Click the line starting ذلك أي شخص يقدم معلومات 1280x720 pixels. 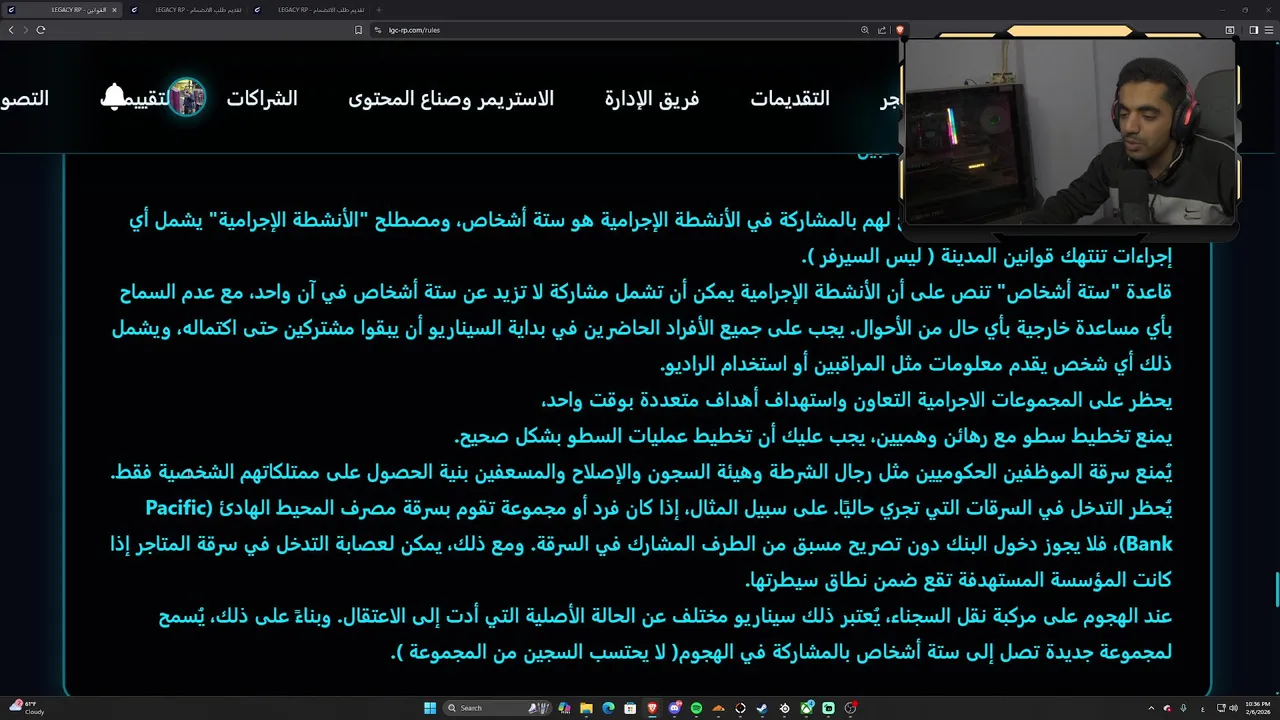point(917,364)
